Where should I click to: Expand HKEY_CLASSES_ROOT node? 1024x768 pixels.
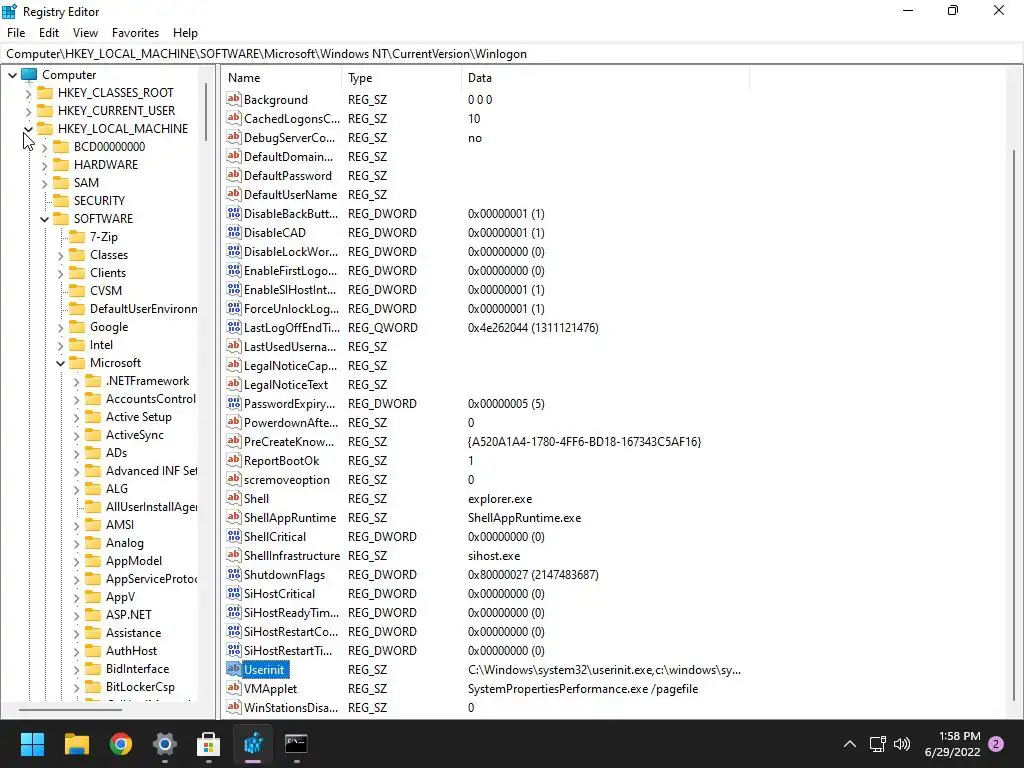tap(28, 93)
